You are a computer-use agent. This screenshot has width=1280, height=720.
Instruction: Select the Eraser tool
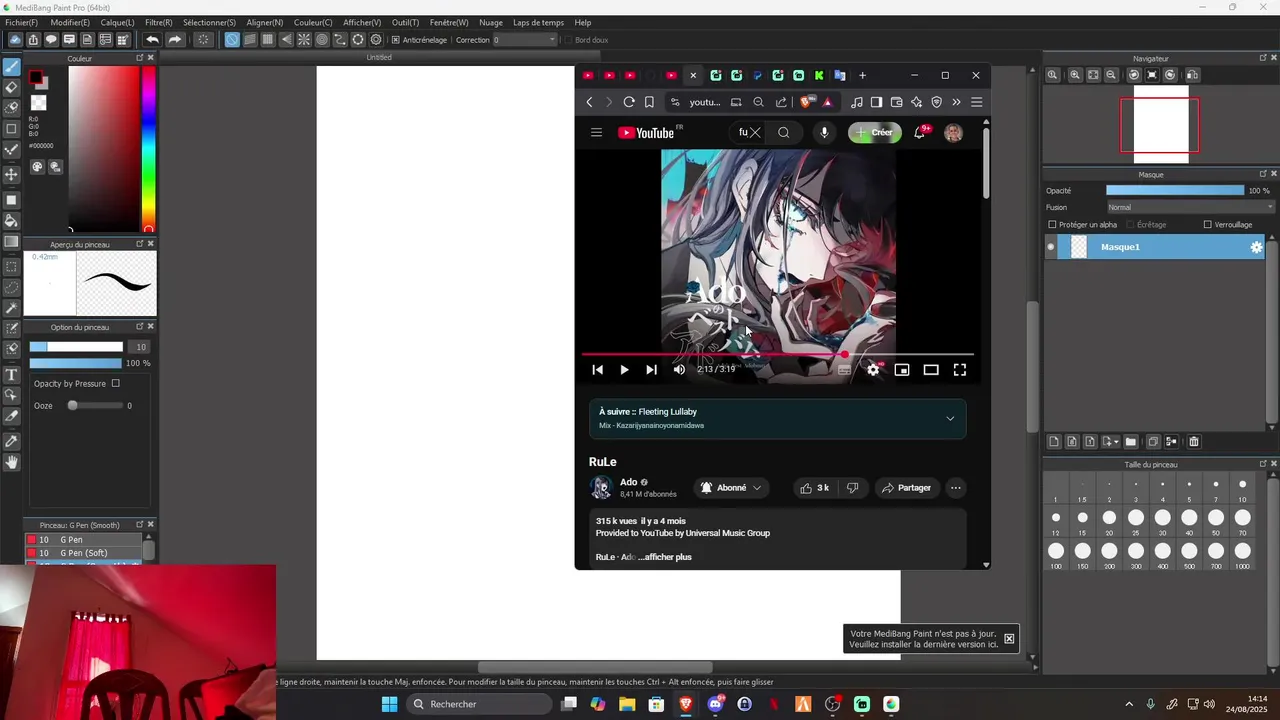pyautogui.click(x=12, y=87)
